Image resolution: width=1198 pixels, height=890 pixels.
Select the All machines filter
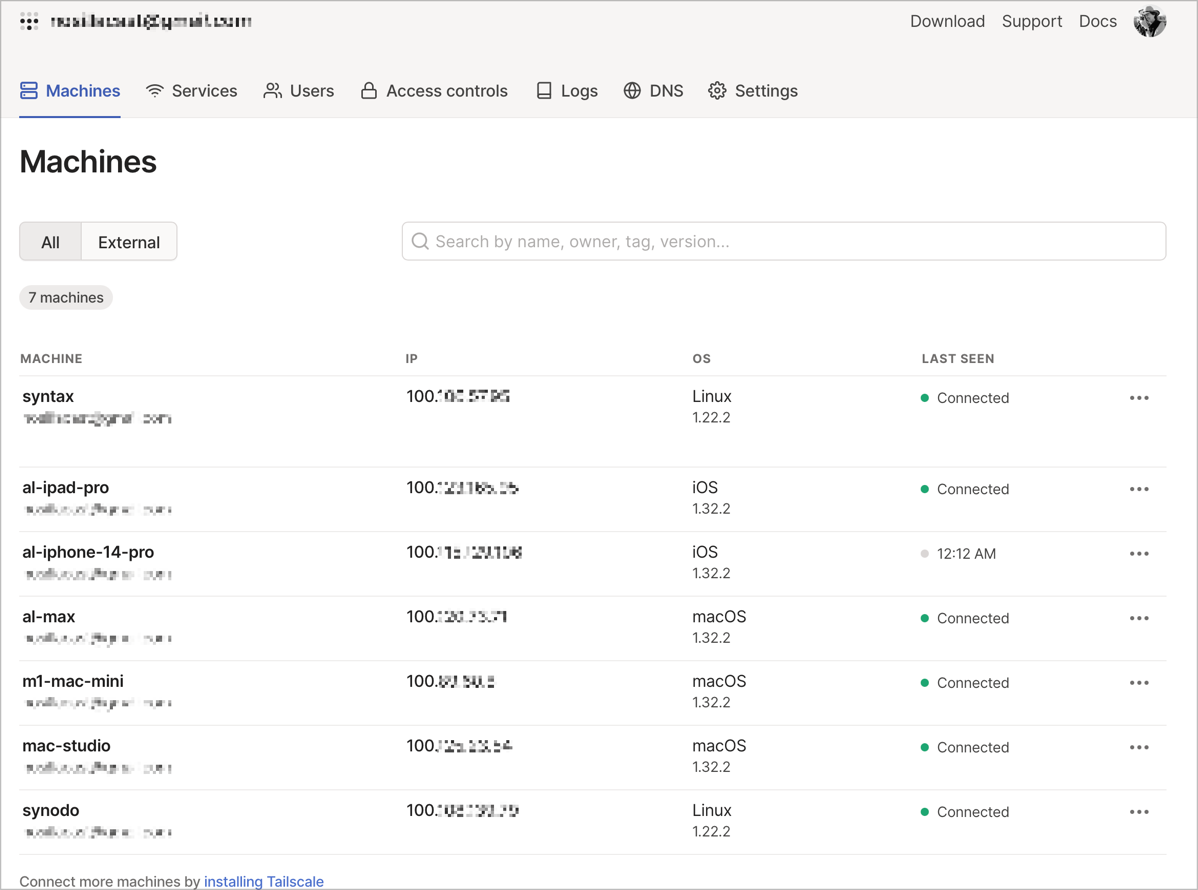pyautogui.click(x=50, y=242)
